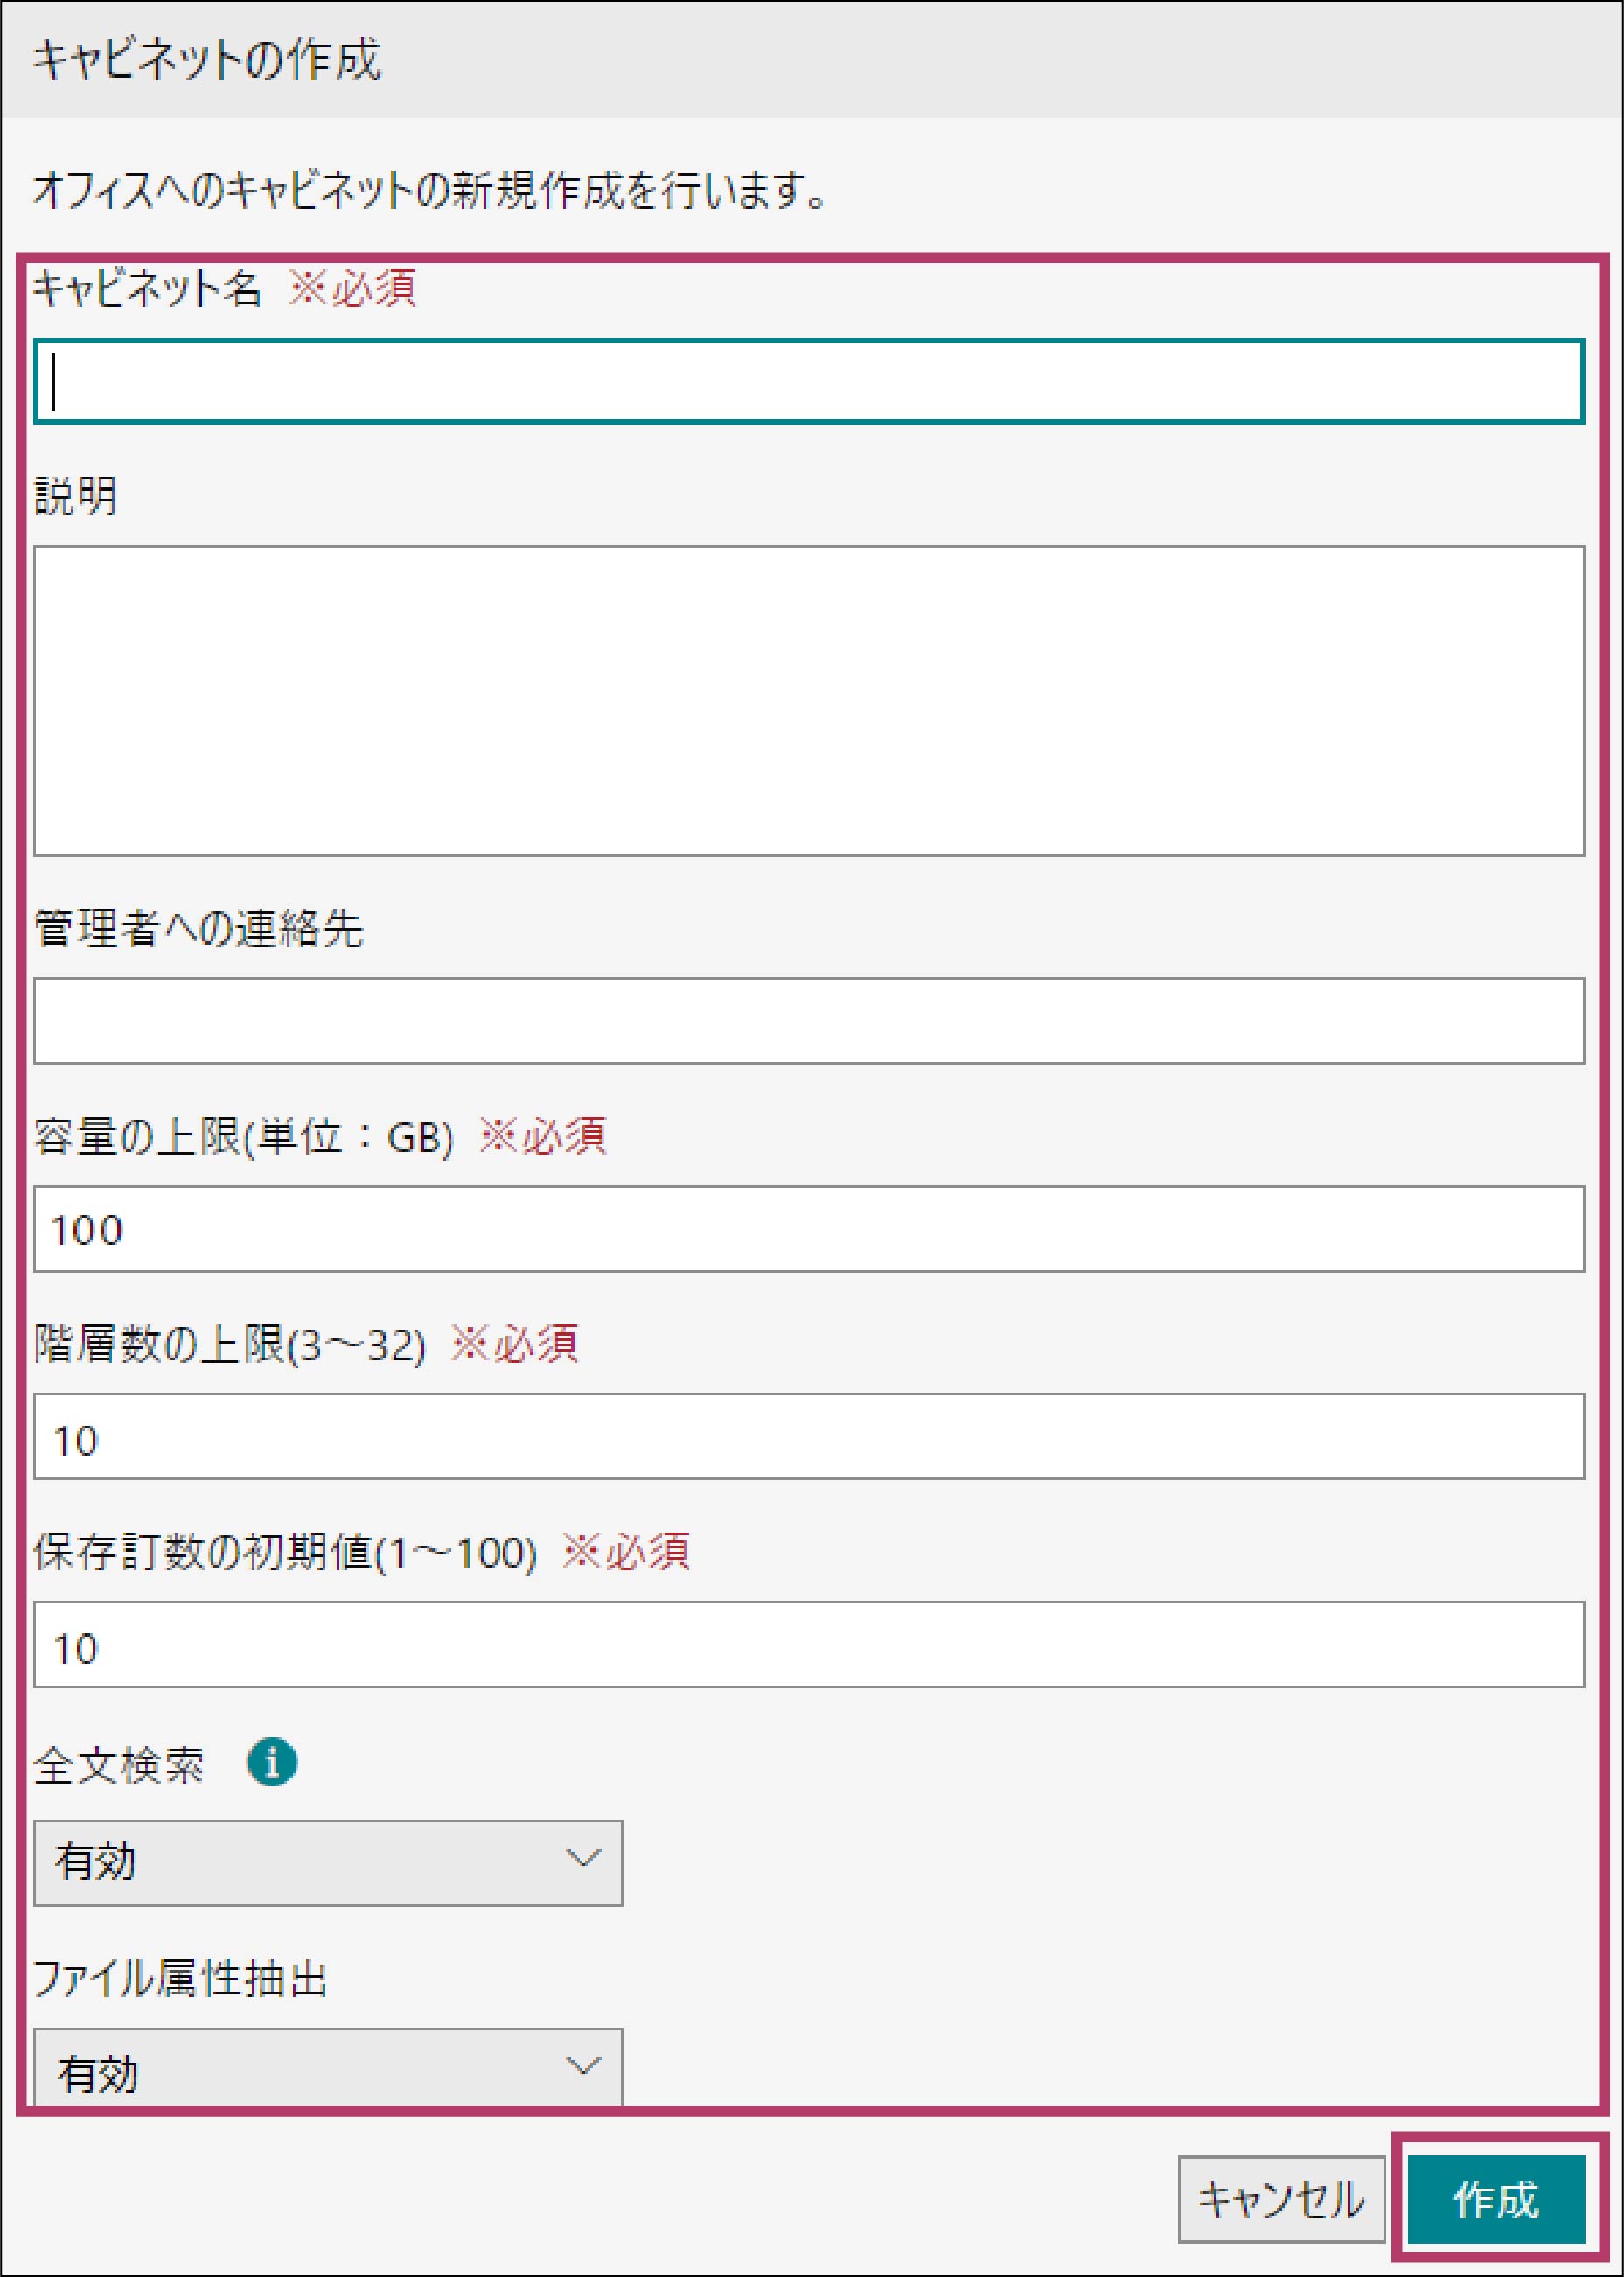Click the 説明 label
Image resolution: width=1624 pixels, height=2277 pixels.
(x=75, y=496)
